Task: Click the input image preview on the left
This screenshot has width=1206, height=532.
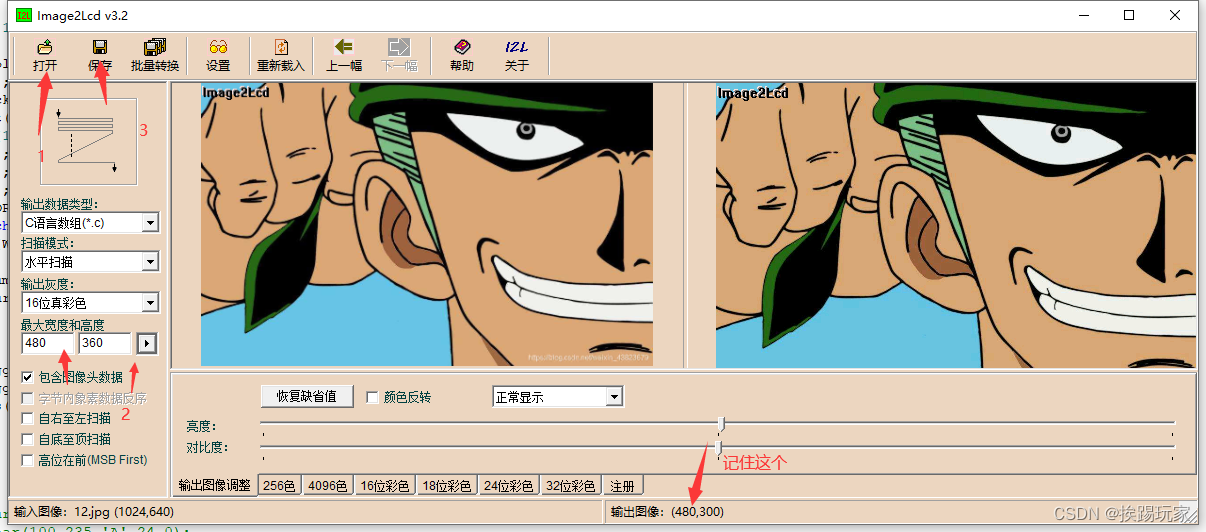Action: (426, 224)
